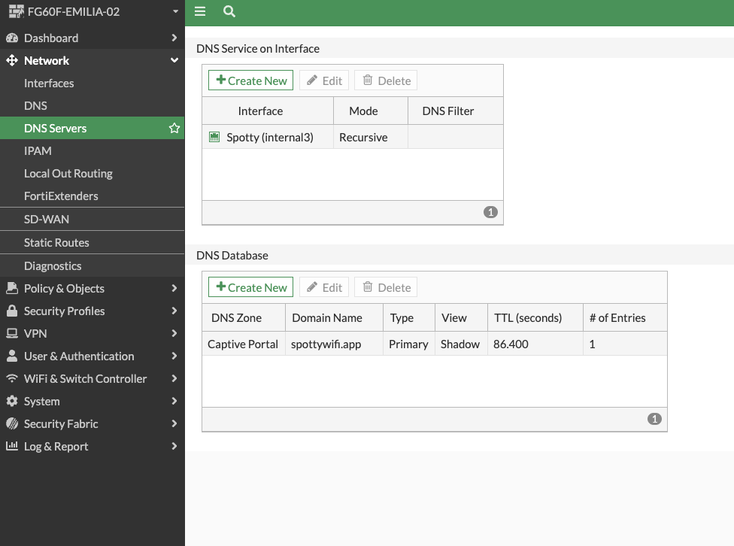The image size is (734, 546).
Task: Toggle the hamburger menu icon
Action: click(x=200, y=11)
